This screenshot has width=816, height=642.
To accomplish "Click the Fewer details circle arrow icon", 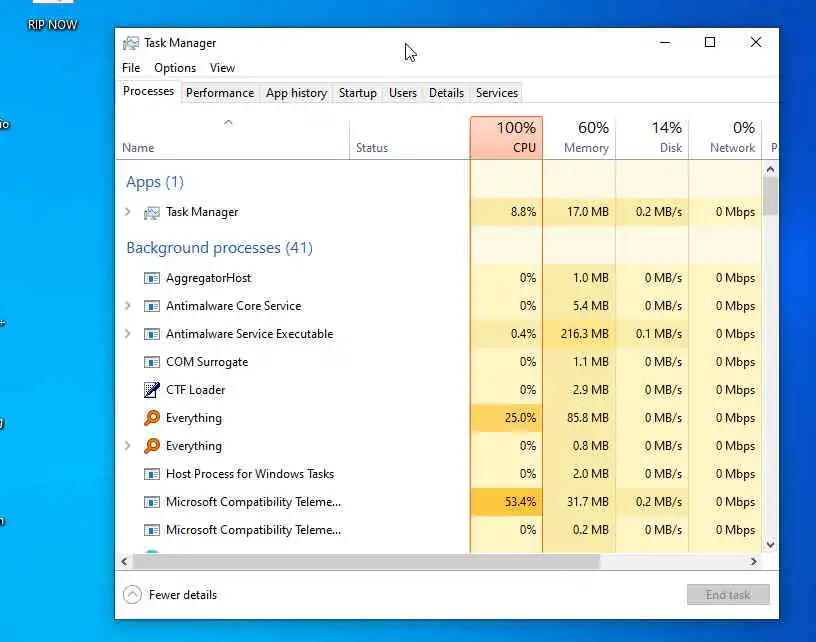I will (132, 595).
